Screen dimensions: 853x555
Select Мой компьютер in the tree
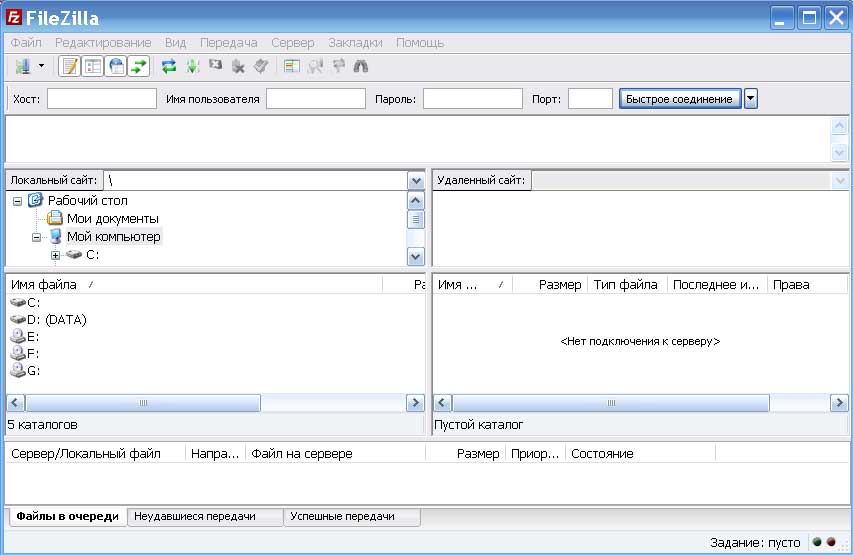point(114,237)
